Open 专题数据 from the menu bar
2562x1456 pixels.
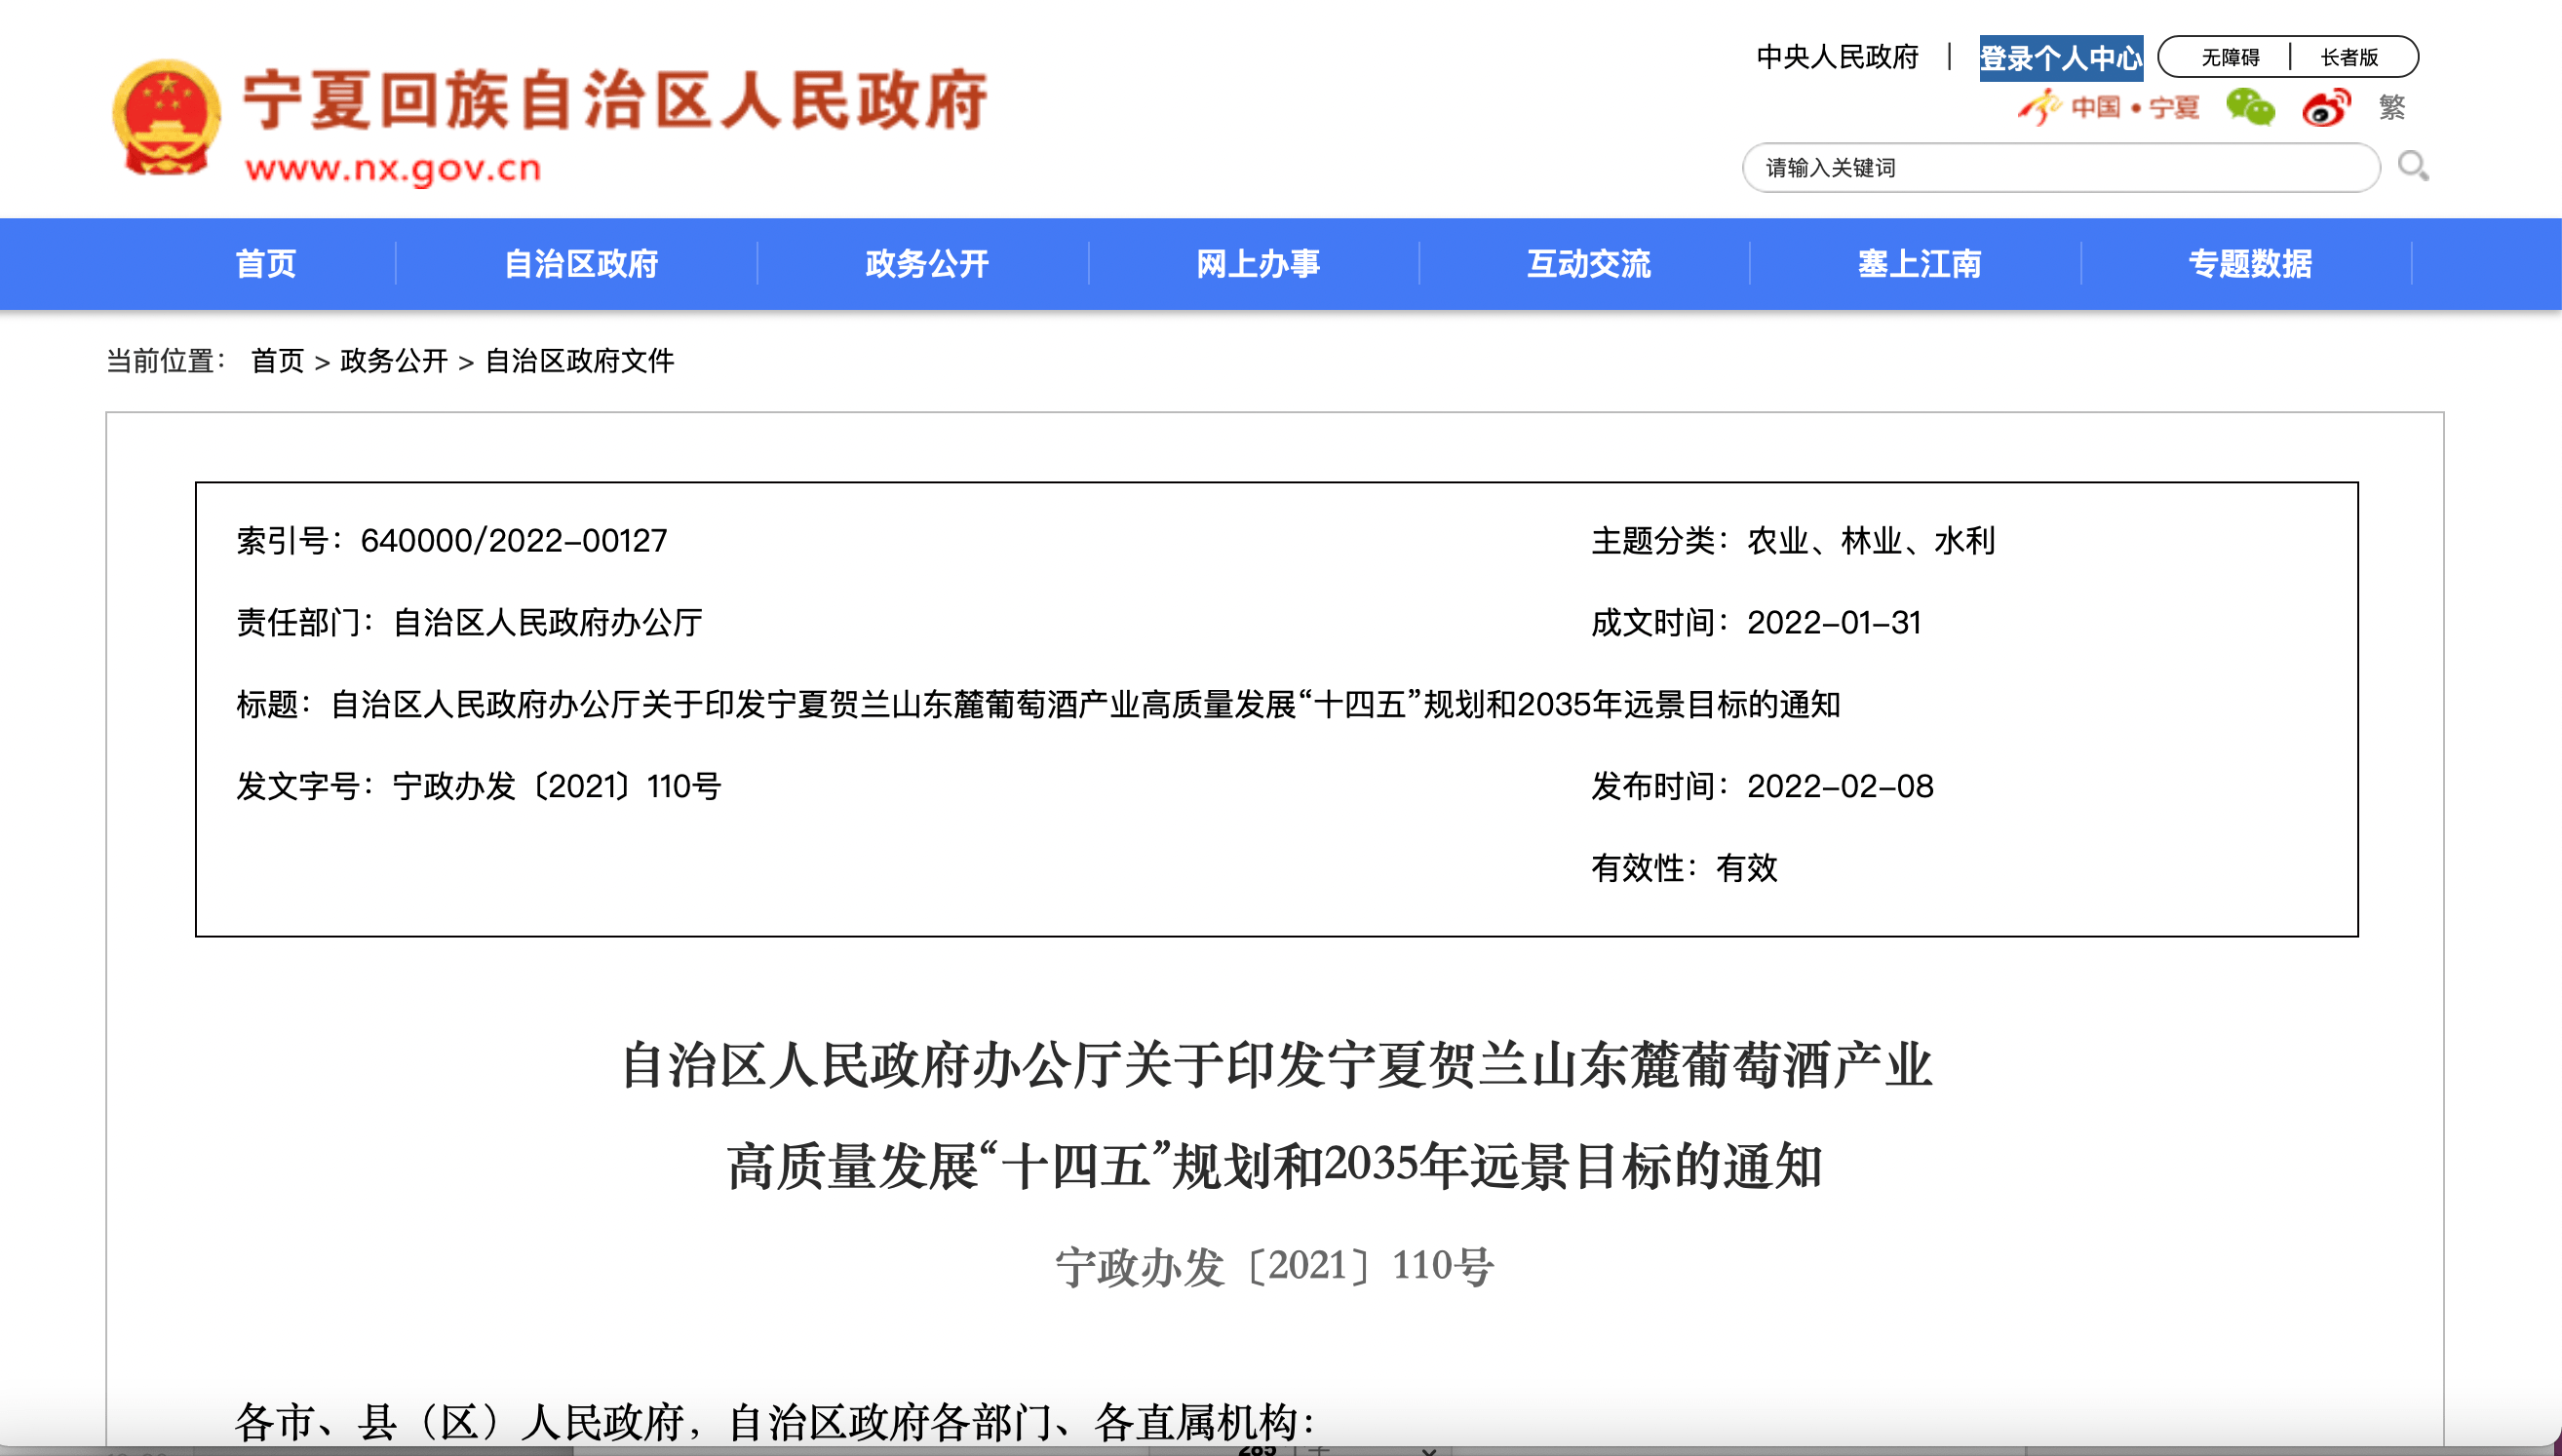(x=2249, y=263)
